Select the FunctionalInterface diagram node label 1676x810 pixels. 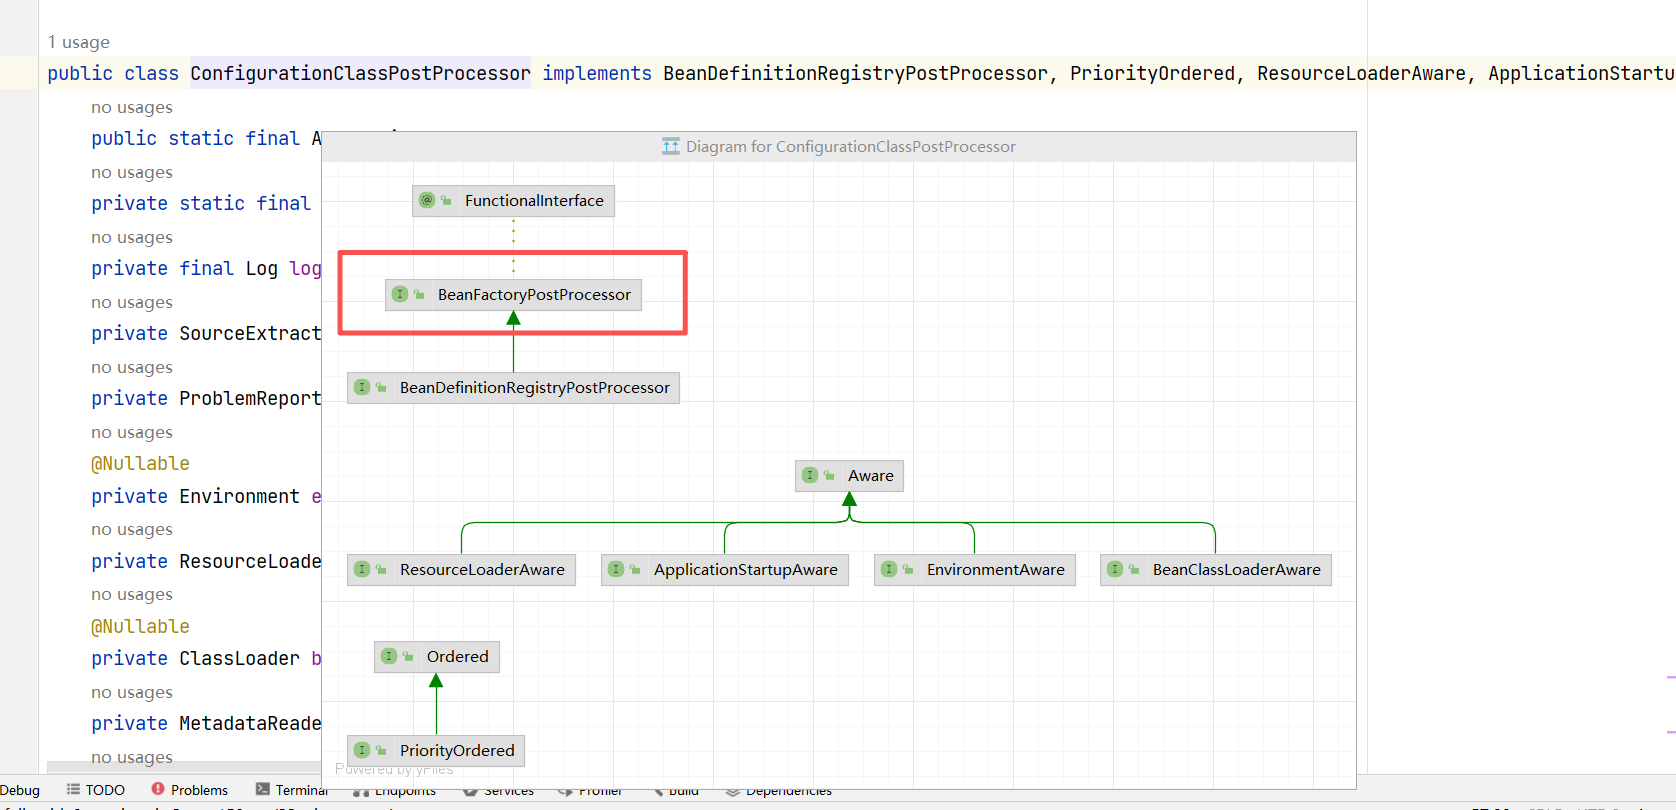534,200
